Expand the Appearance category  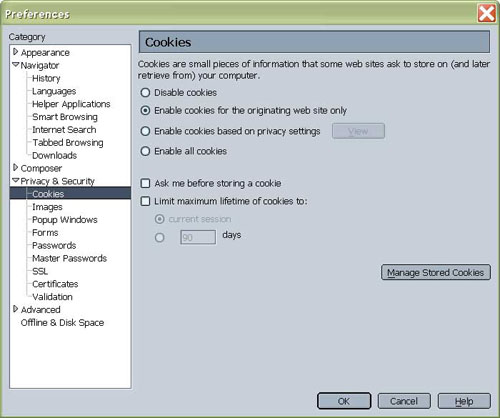(x=15, y=52)
